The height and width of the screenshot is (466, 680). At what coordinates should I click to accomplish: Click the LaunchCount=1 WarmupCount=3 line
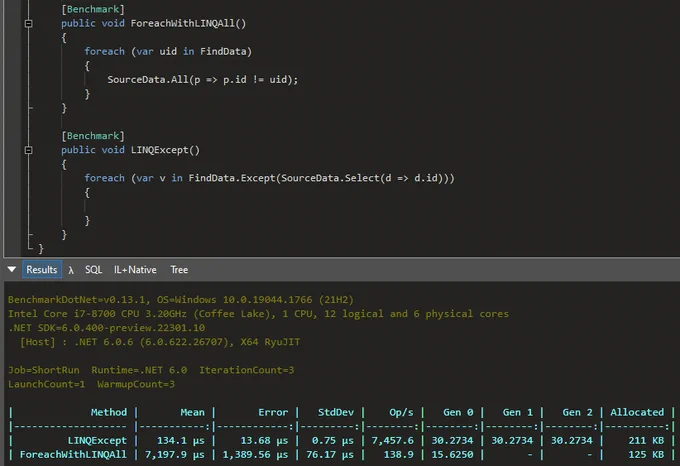tap(91, 384)
